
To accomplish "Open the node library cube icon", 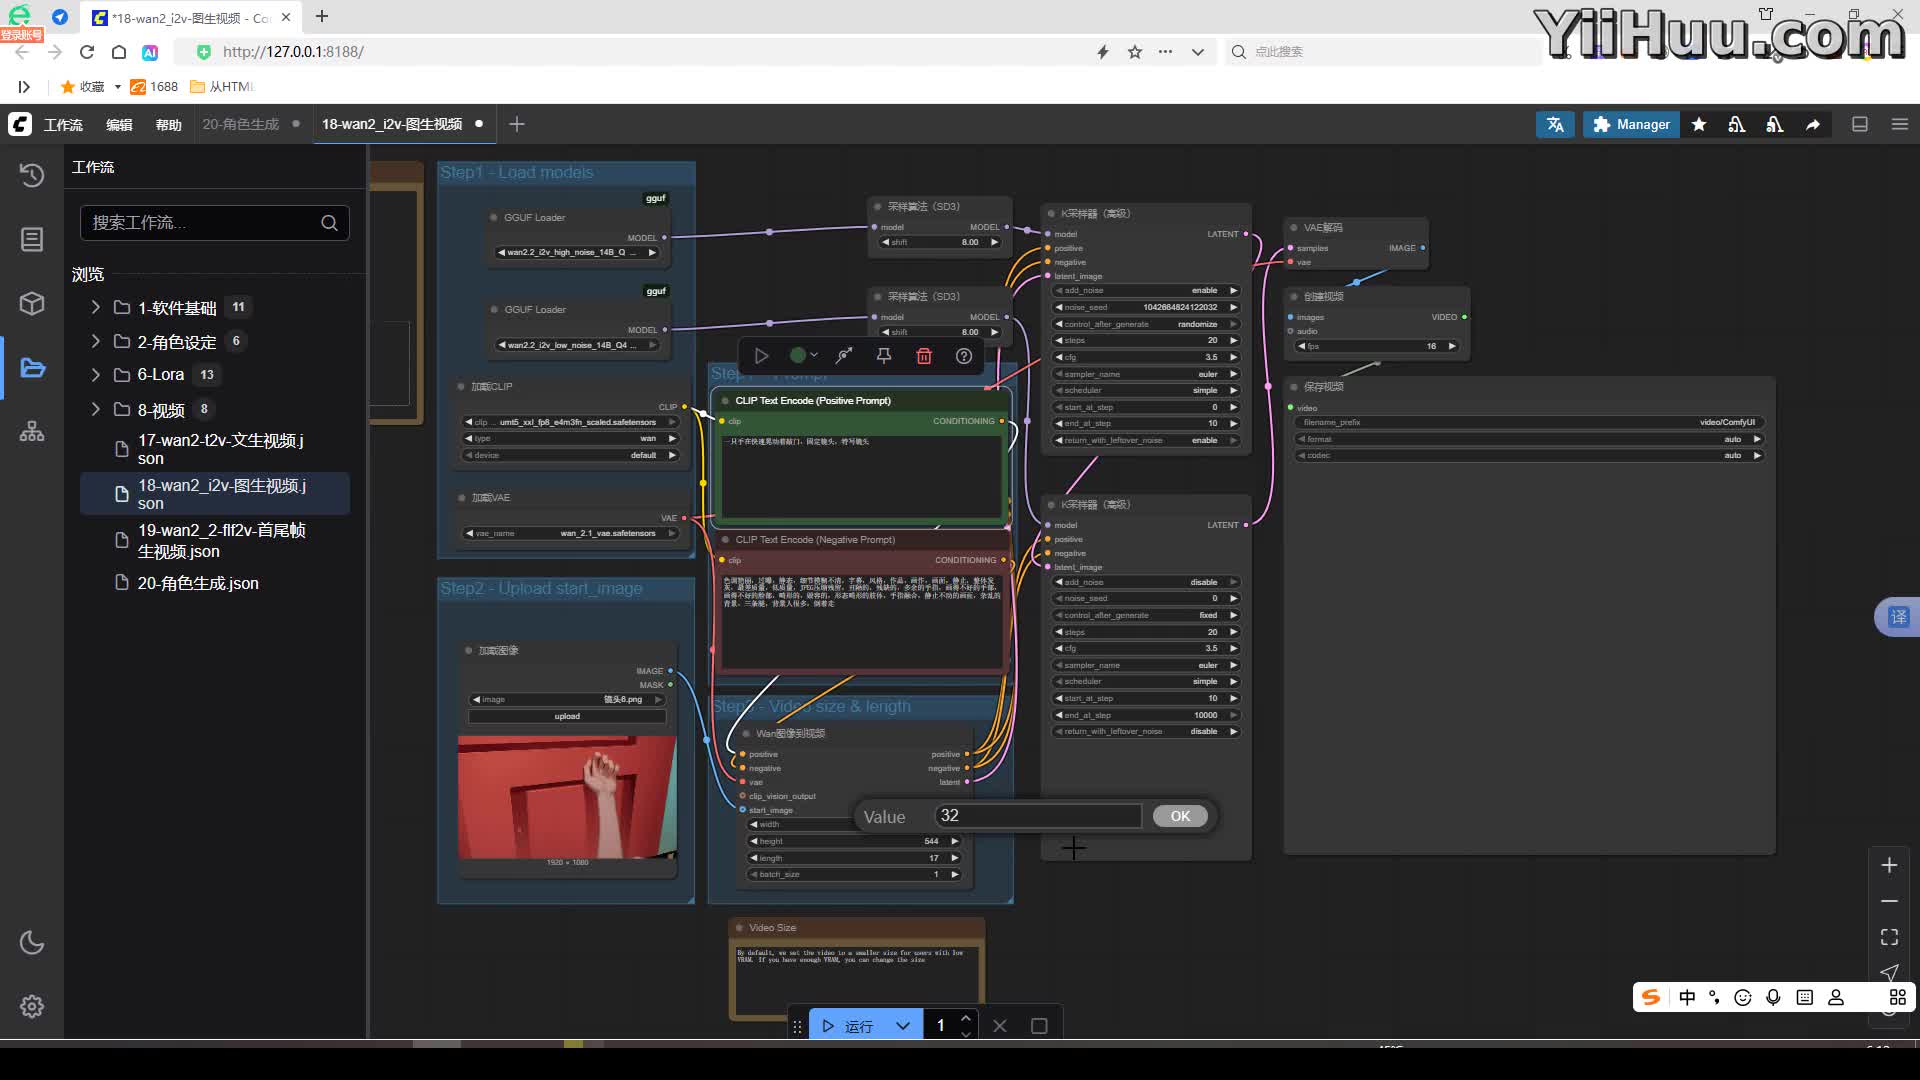I will [32, 303].
